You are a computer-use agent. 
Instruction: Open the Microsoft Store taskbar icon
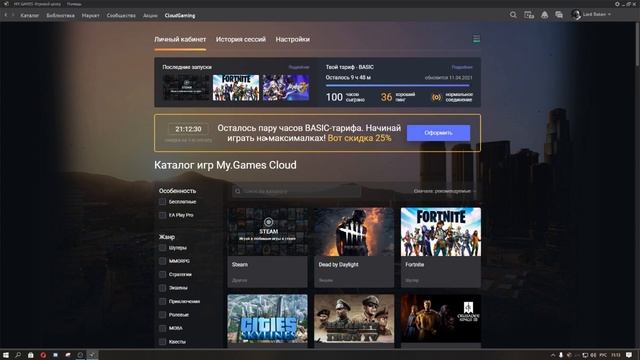(x=31, y=355)
